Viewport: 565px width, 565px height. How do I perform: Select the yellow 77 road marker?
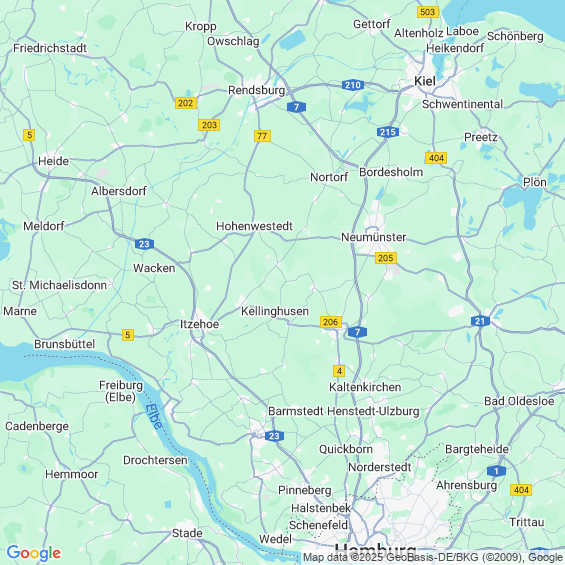[x=262, y=136]
